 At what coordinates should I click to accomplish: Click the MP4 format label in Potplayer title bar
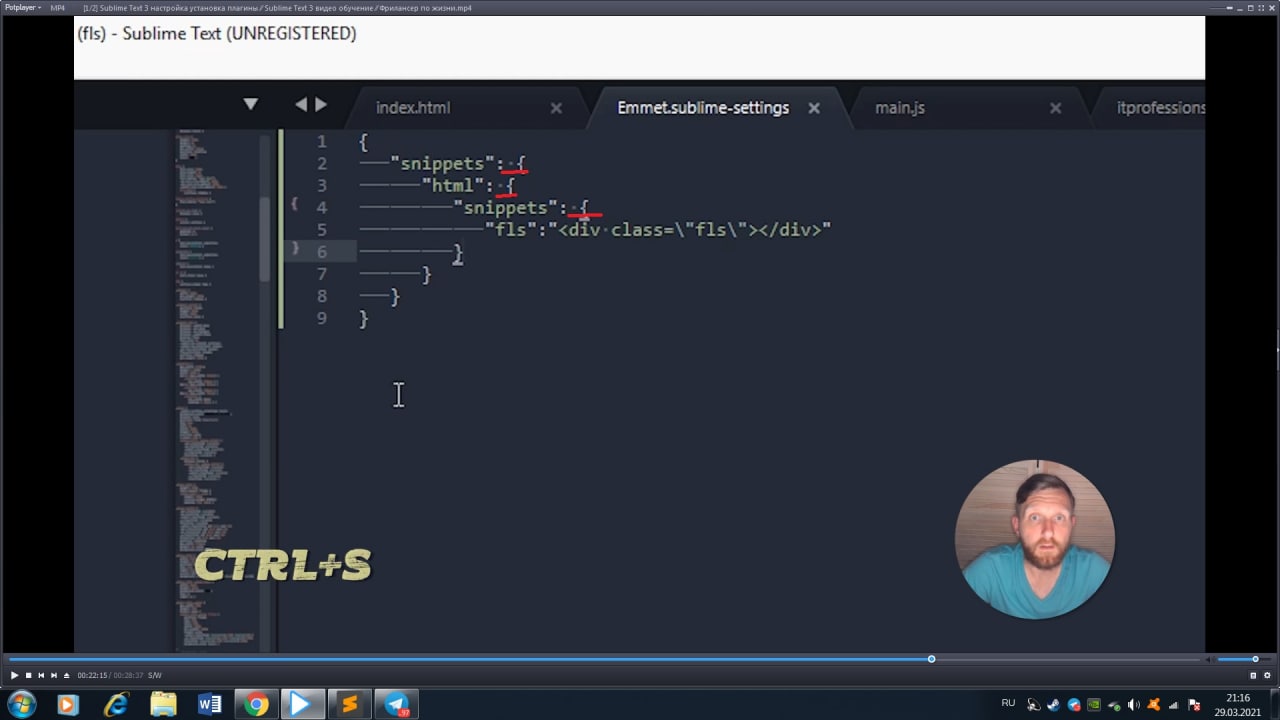click(x=58, y=8)
